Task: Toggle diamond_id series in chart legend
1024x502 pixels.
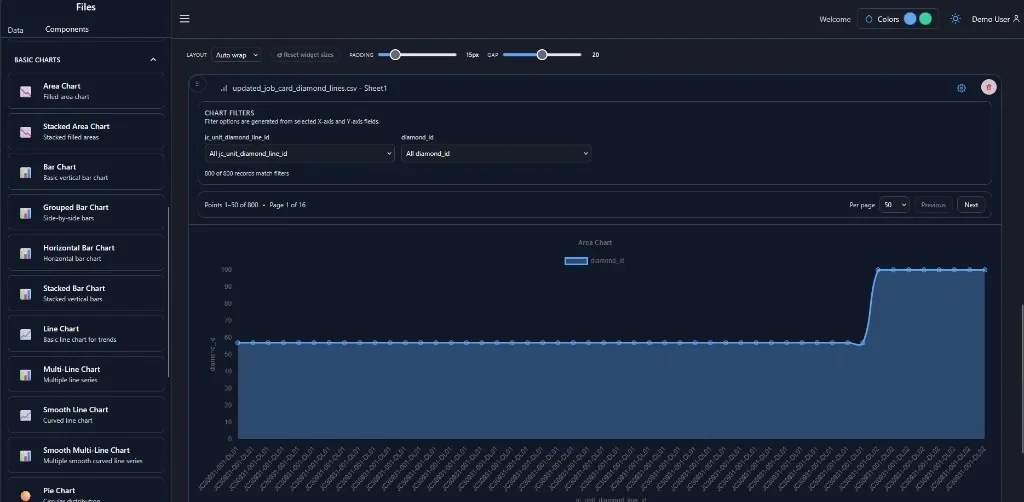Action: (x=594, y=260)
